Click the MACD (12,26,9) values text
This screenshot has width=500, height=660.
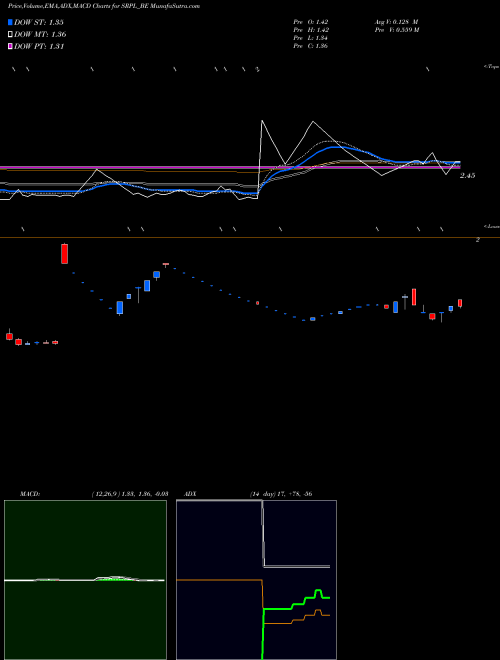point(130,494)
